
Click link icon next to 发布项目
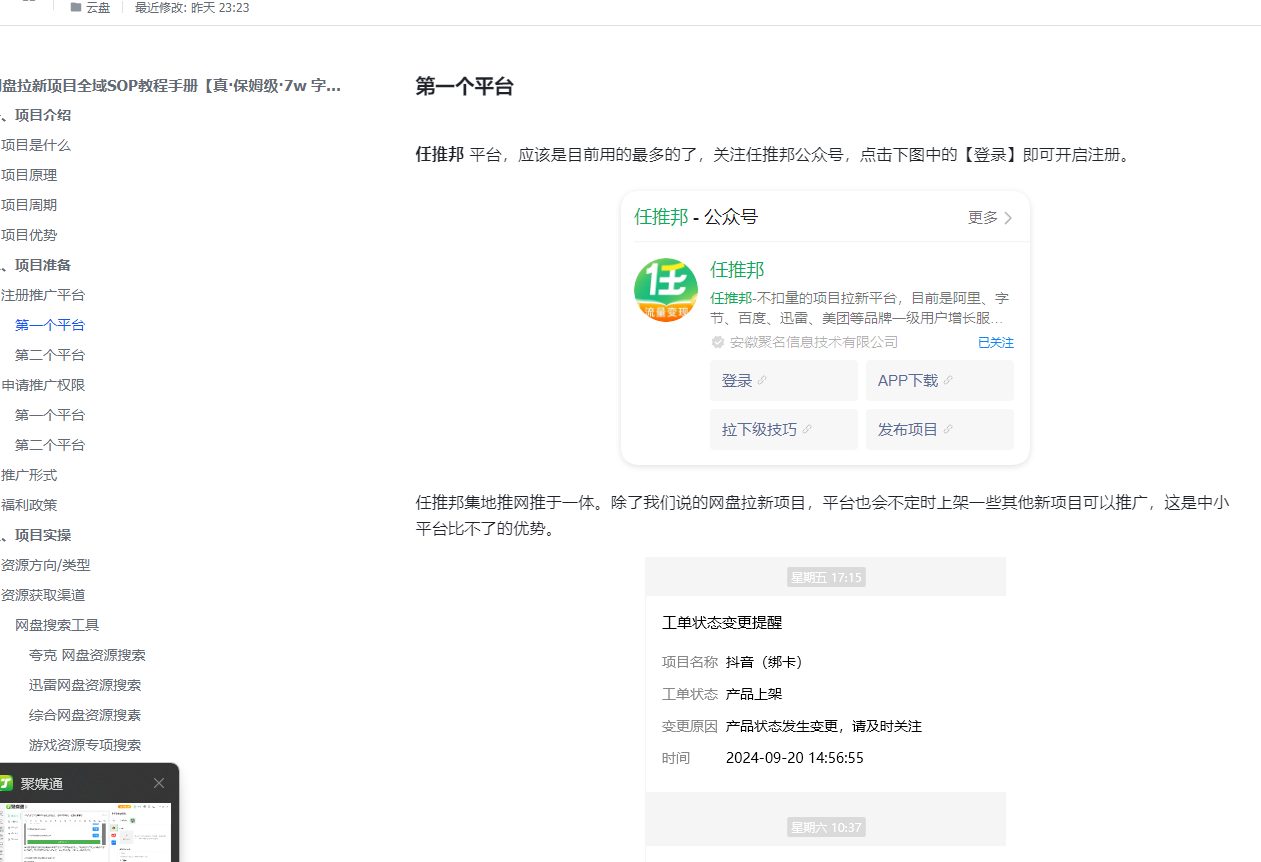(948, 430)
